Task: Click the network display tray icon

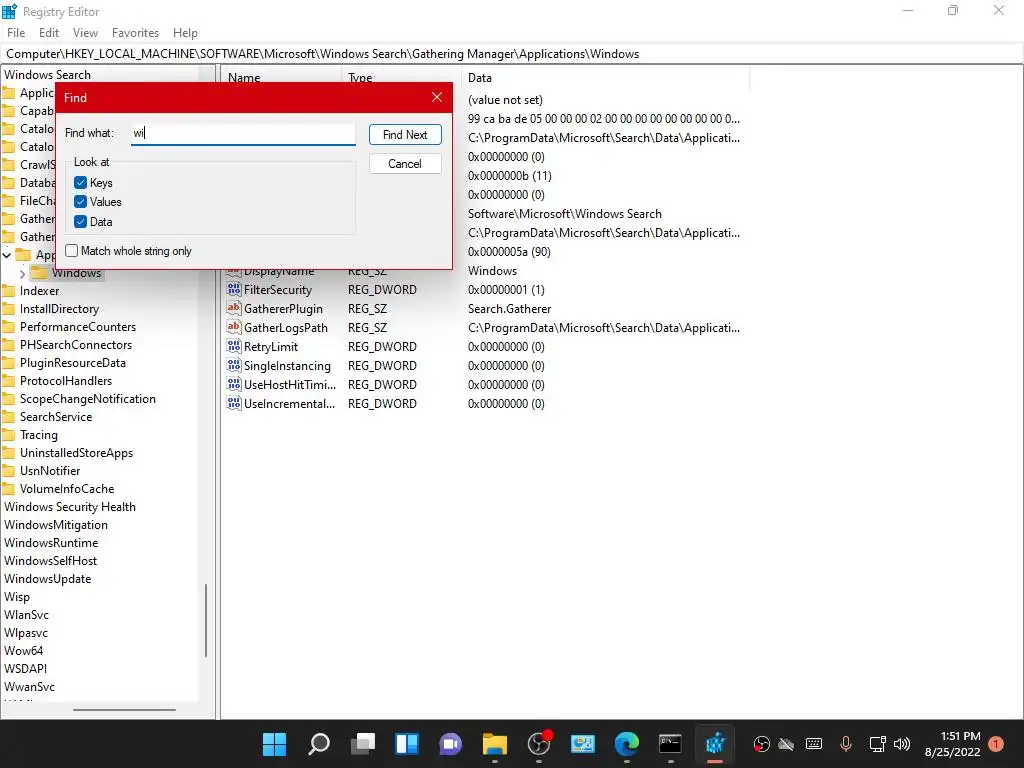Action: (877, 744)
